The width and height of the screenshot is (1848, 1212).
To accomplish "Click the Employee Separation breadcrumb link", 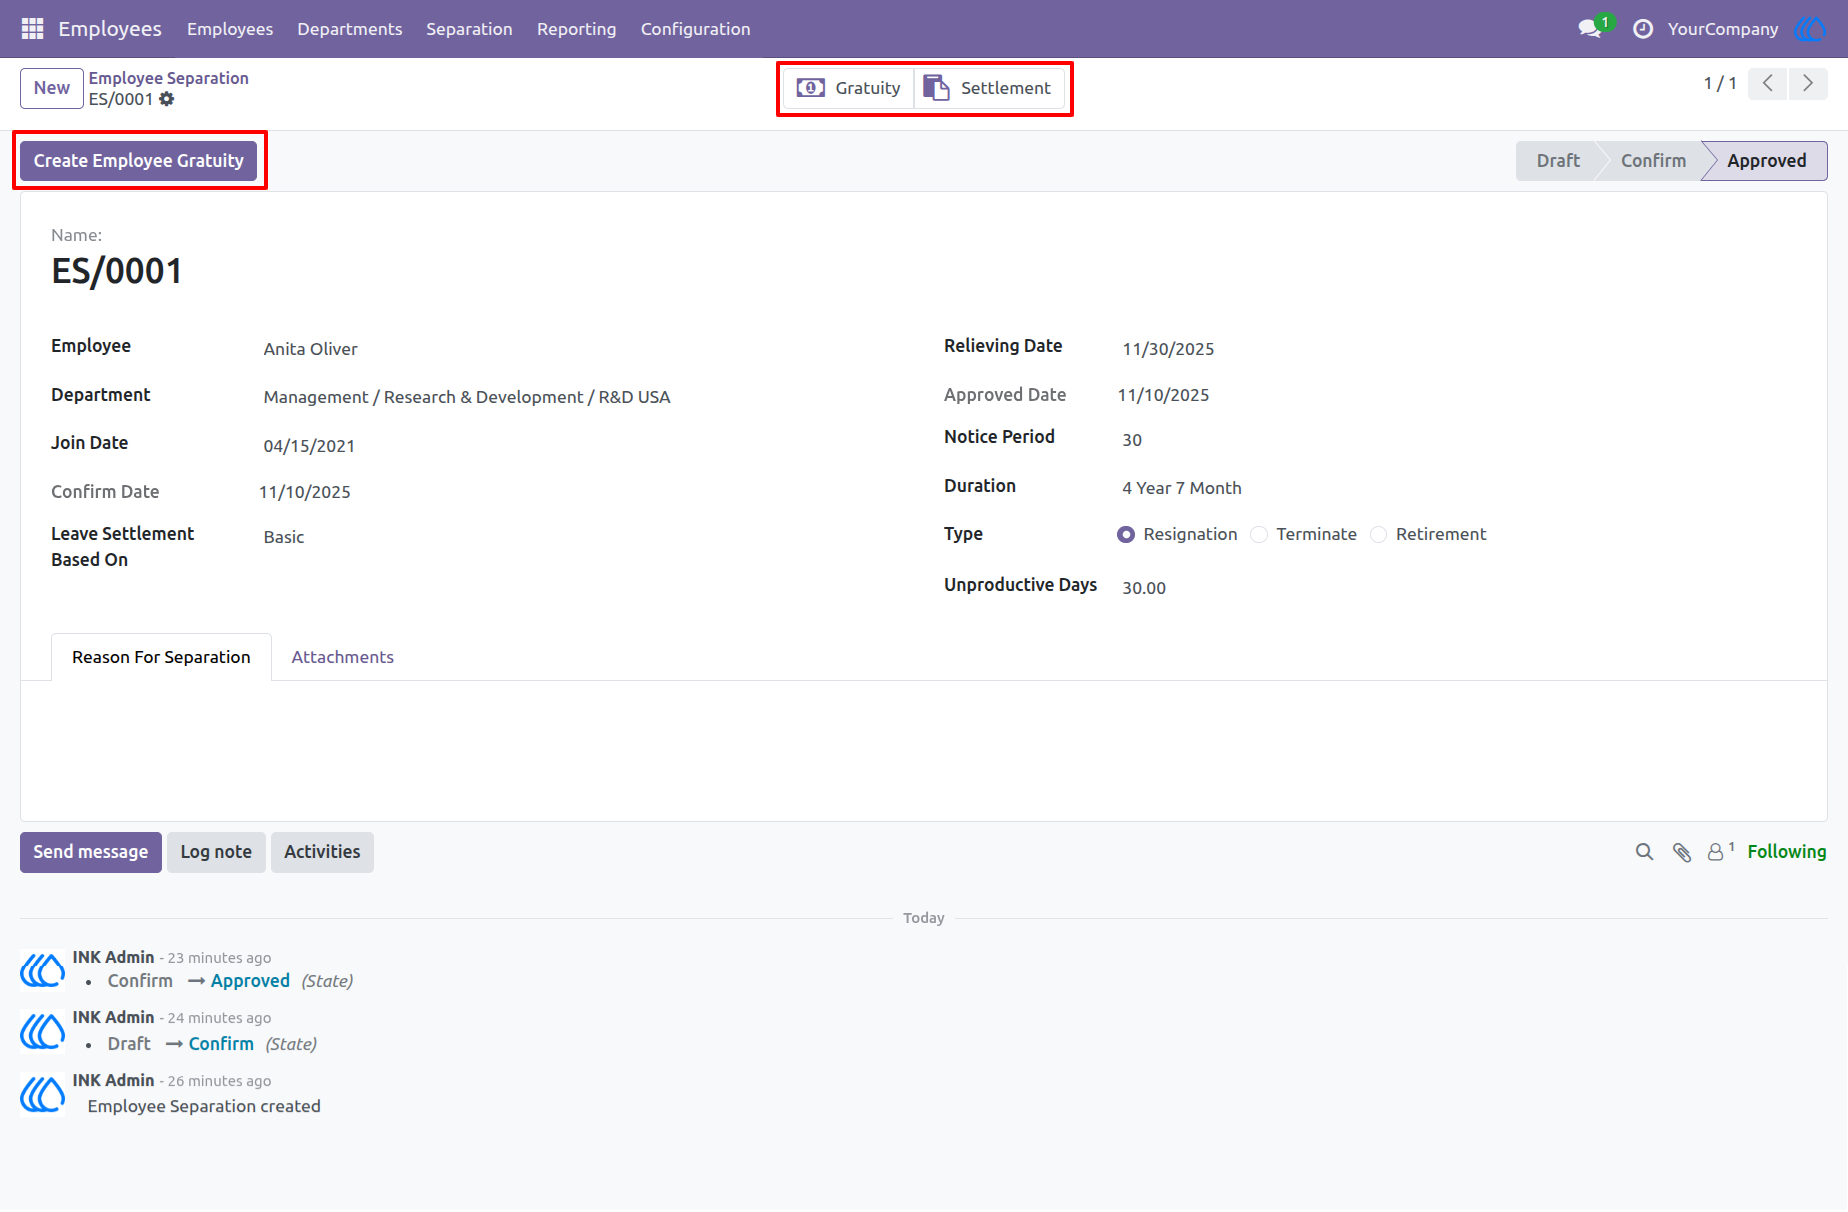I will [x=169, y=78].
